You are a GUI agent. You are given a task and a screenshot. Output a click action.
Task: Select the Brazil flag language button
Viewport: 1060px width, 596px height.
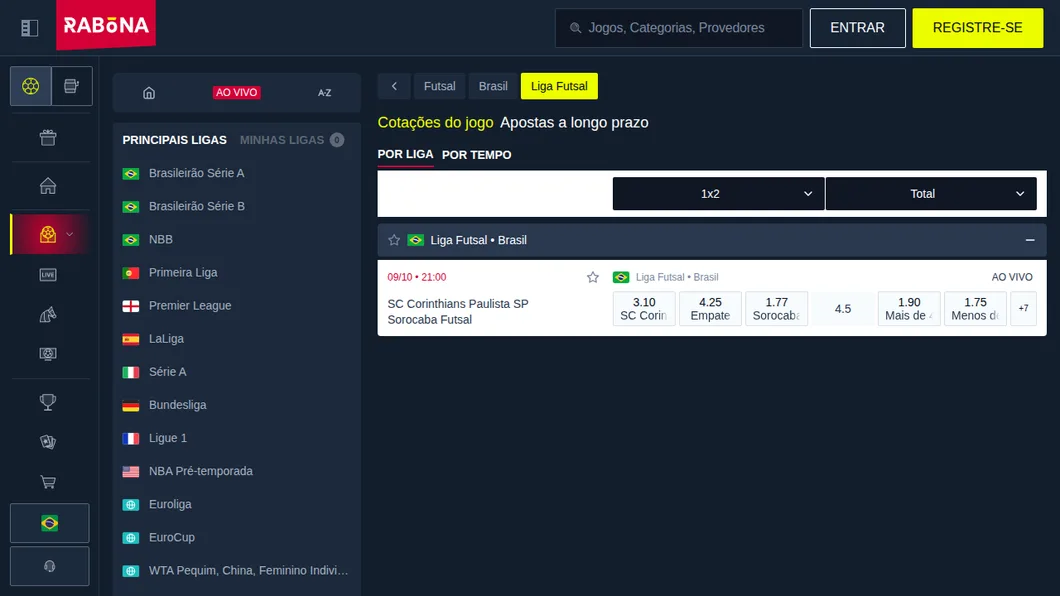coord(49,523)
